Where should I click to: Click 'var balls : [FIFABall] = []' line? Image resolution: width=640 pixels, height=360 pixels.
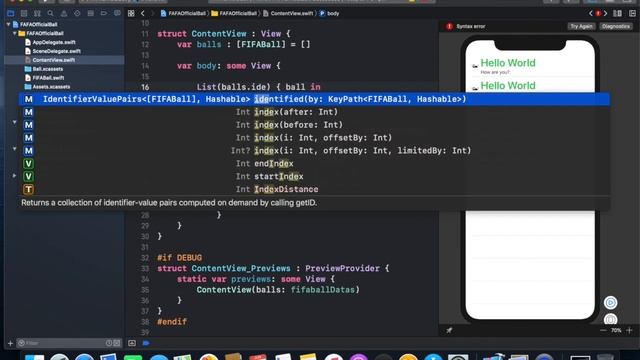click(x=244, y=44)
